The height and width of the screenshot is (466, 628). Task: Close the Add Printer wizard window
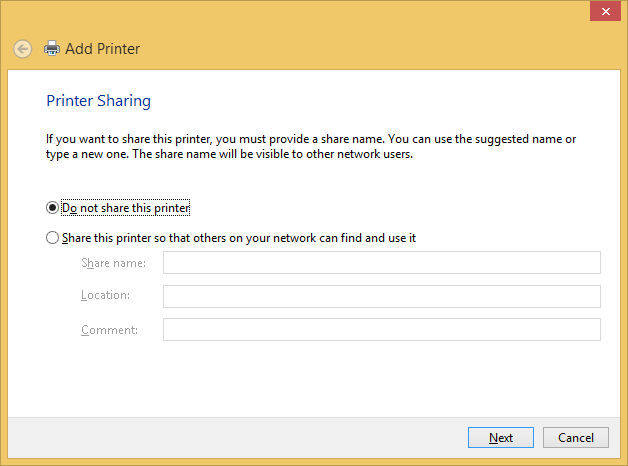coord(603,11)
